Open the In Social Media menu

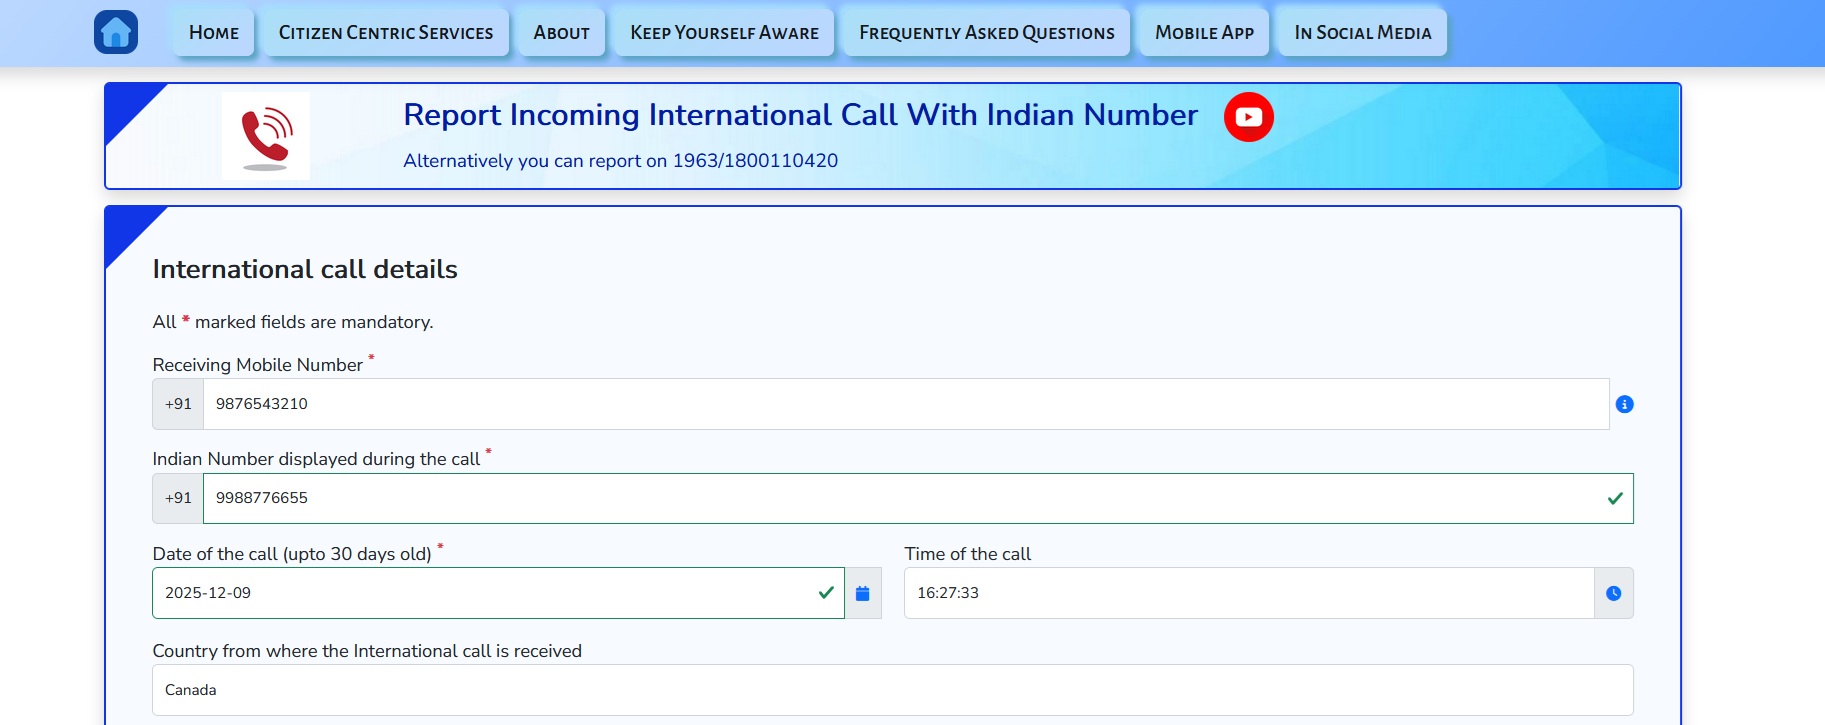(1362, 32)
